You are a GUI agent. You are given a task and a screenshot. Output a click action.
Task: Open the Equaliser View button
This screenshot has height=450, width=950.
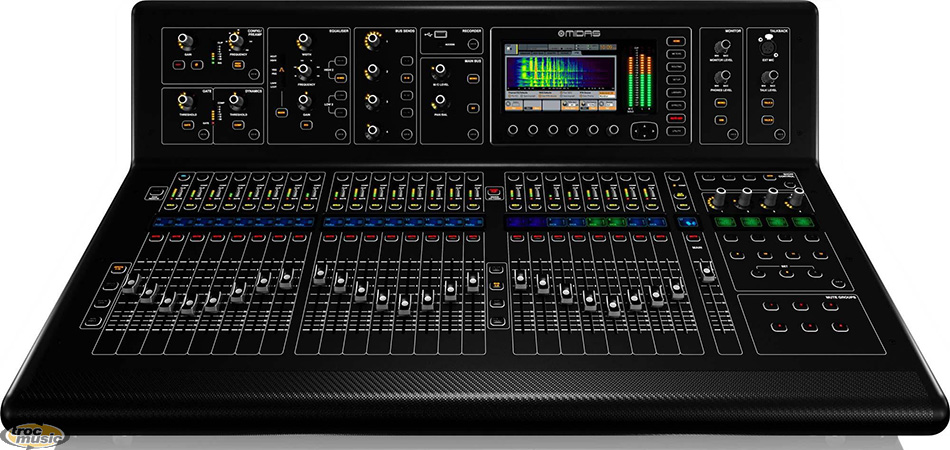click(341, 134)
